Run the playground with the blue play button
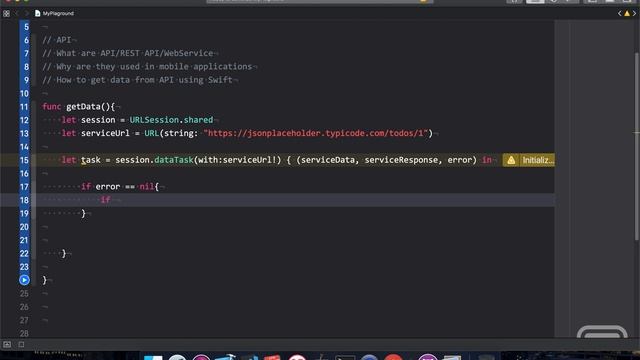Image resolution: width=640 pixels, height=360 pixels. pyautogui.click(x=24, y=280)
